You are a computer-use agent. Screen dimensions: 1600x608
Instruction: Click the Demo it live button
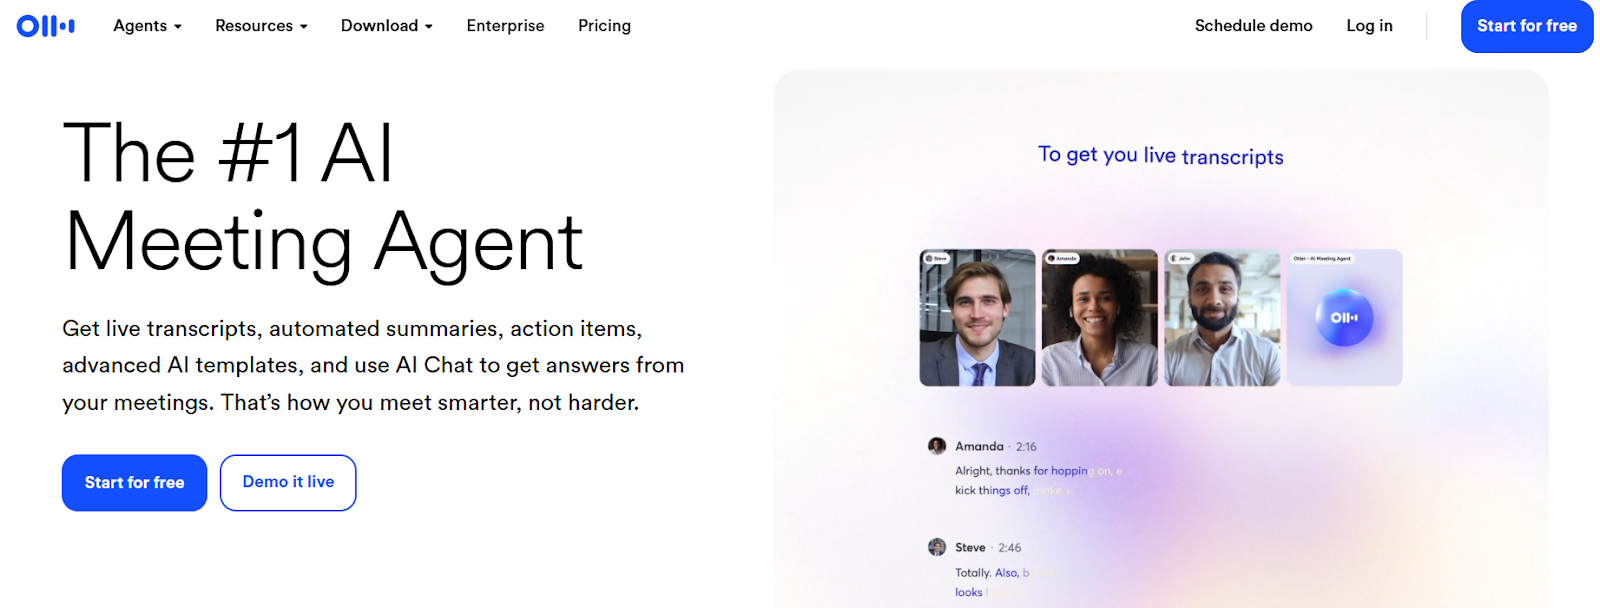tap(288, 483)
